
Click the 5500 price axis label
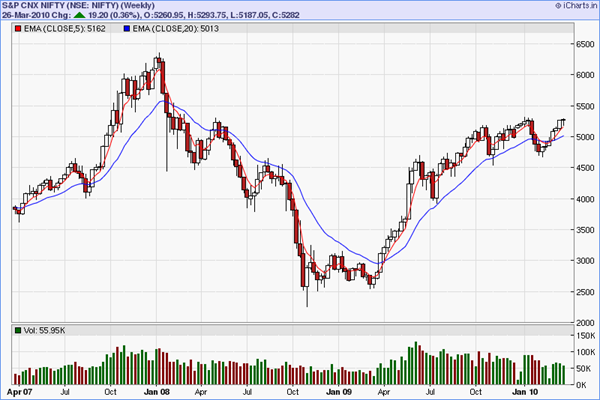pyautogui.click(x=585, y=106)
